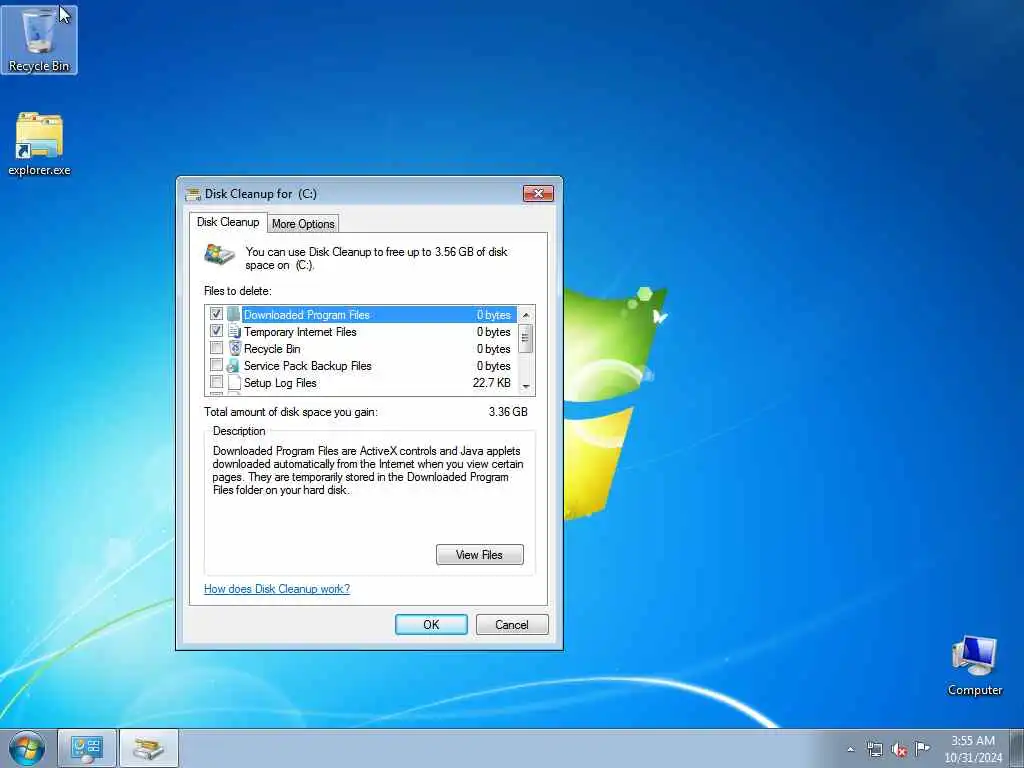
Task: Click the Cancel button
Action: tap(512, 624)
